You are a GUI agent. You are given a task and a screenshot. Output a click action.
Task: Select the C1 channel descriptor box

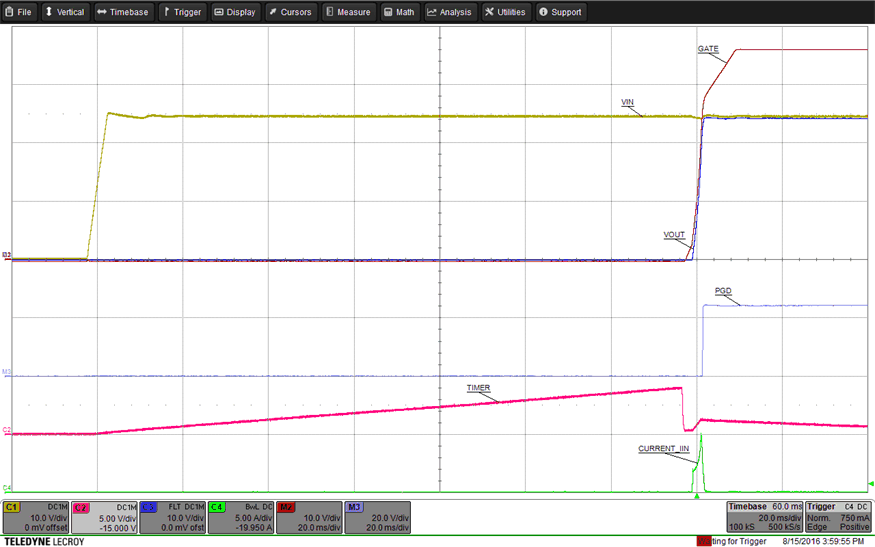(35, 518)
